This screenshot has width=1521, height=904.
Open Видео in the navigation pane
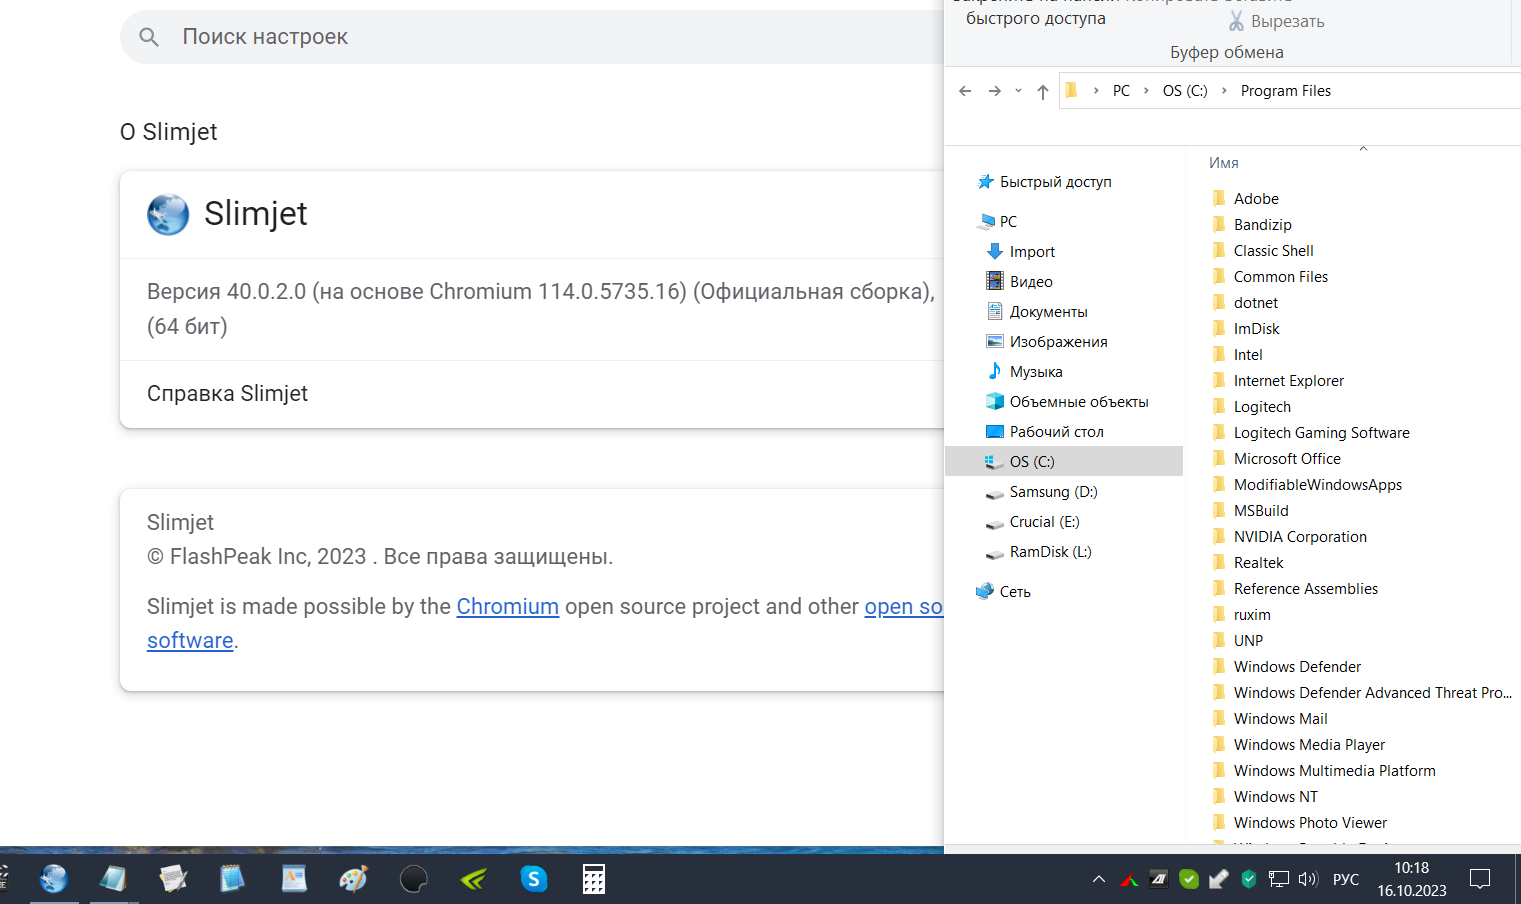pos(1031,282)
